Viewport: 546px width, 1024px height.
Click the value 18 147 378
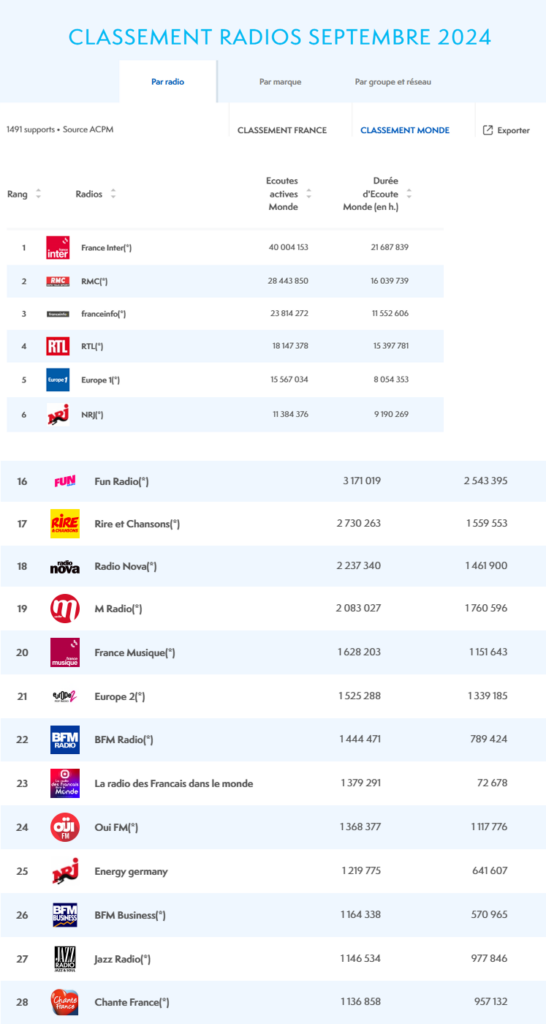pyautogui.click(x=289, y=346)
